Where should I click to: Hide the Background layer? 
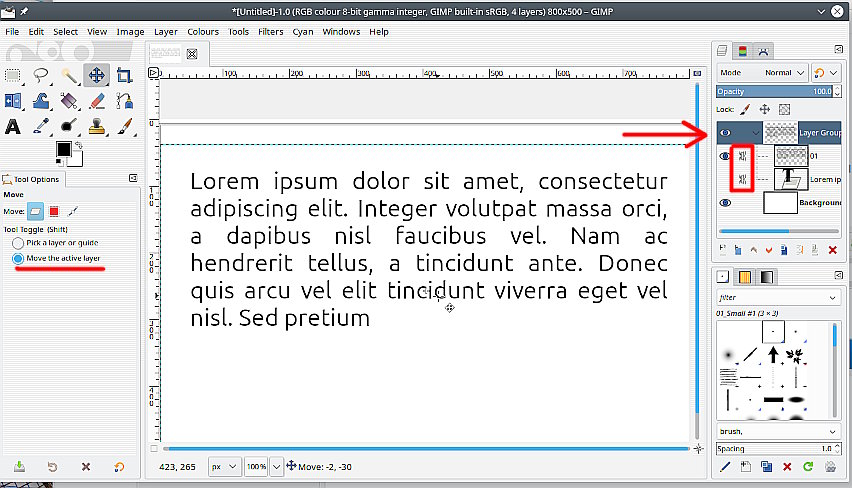click(x=725, y=203)
